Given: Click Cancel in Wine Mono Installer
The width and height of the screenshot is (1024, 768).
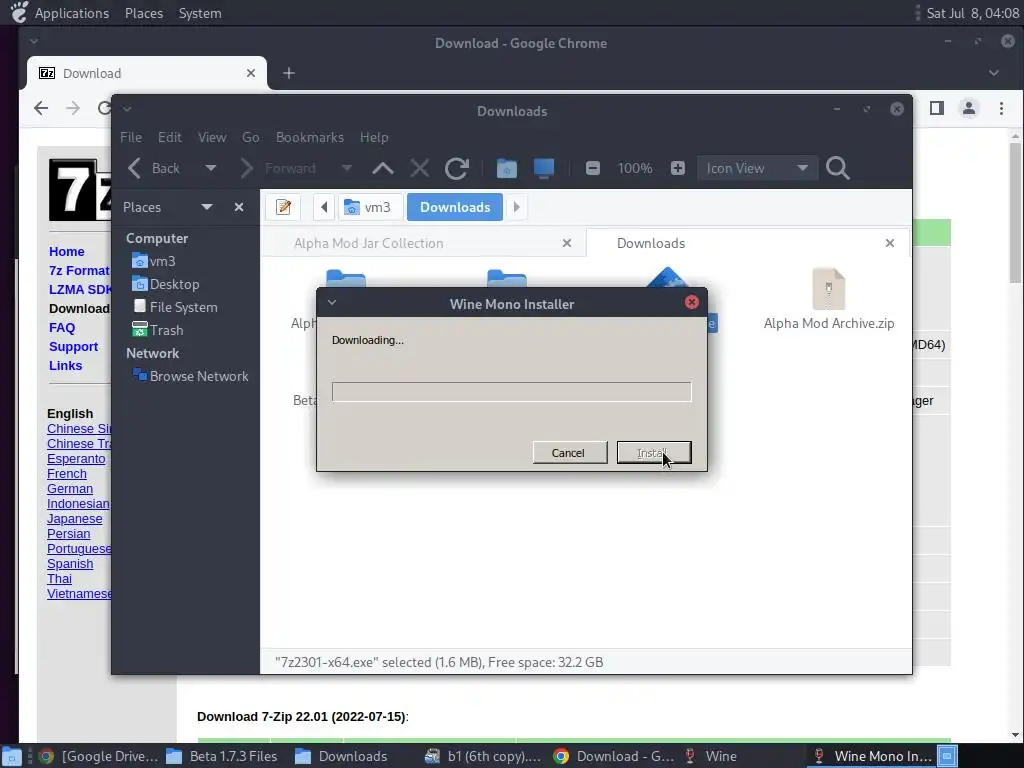Looking at the screenshot, I should tap(569, 453).
